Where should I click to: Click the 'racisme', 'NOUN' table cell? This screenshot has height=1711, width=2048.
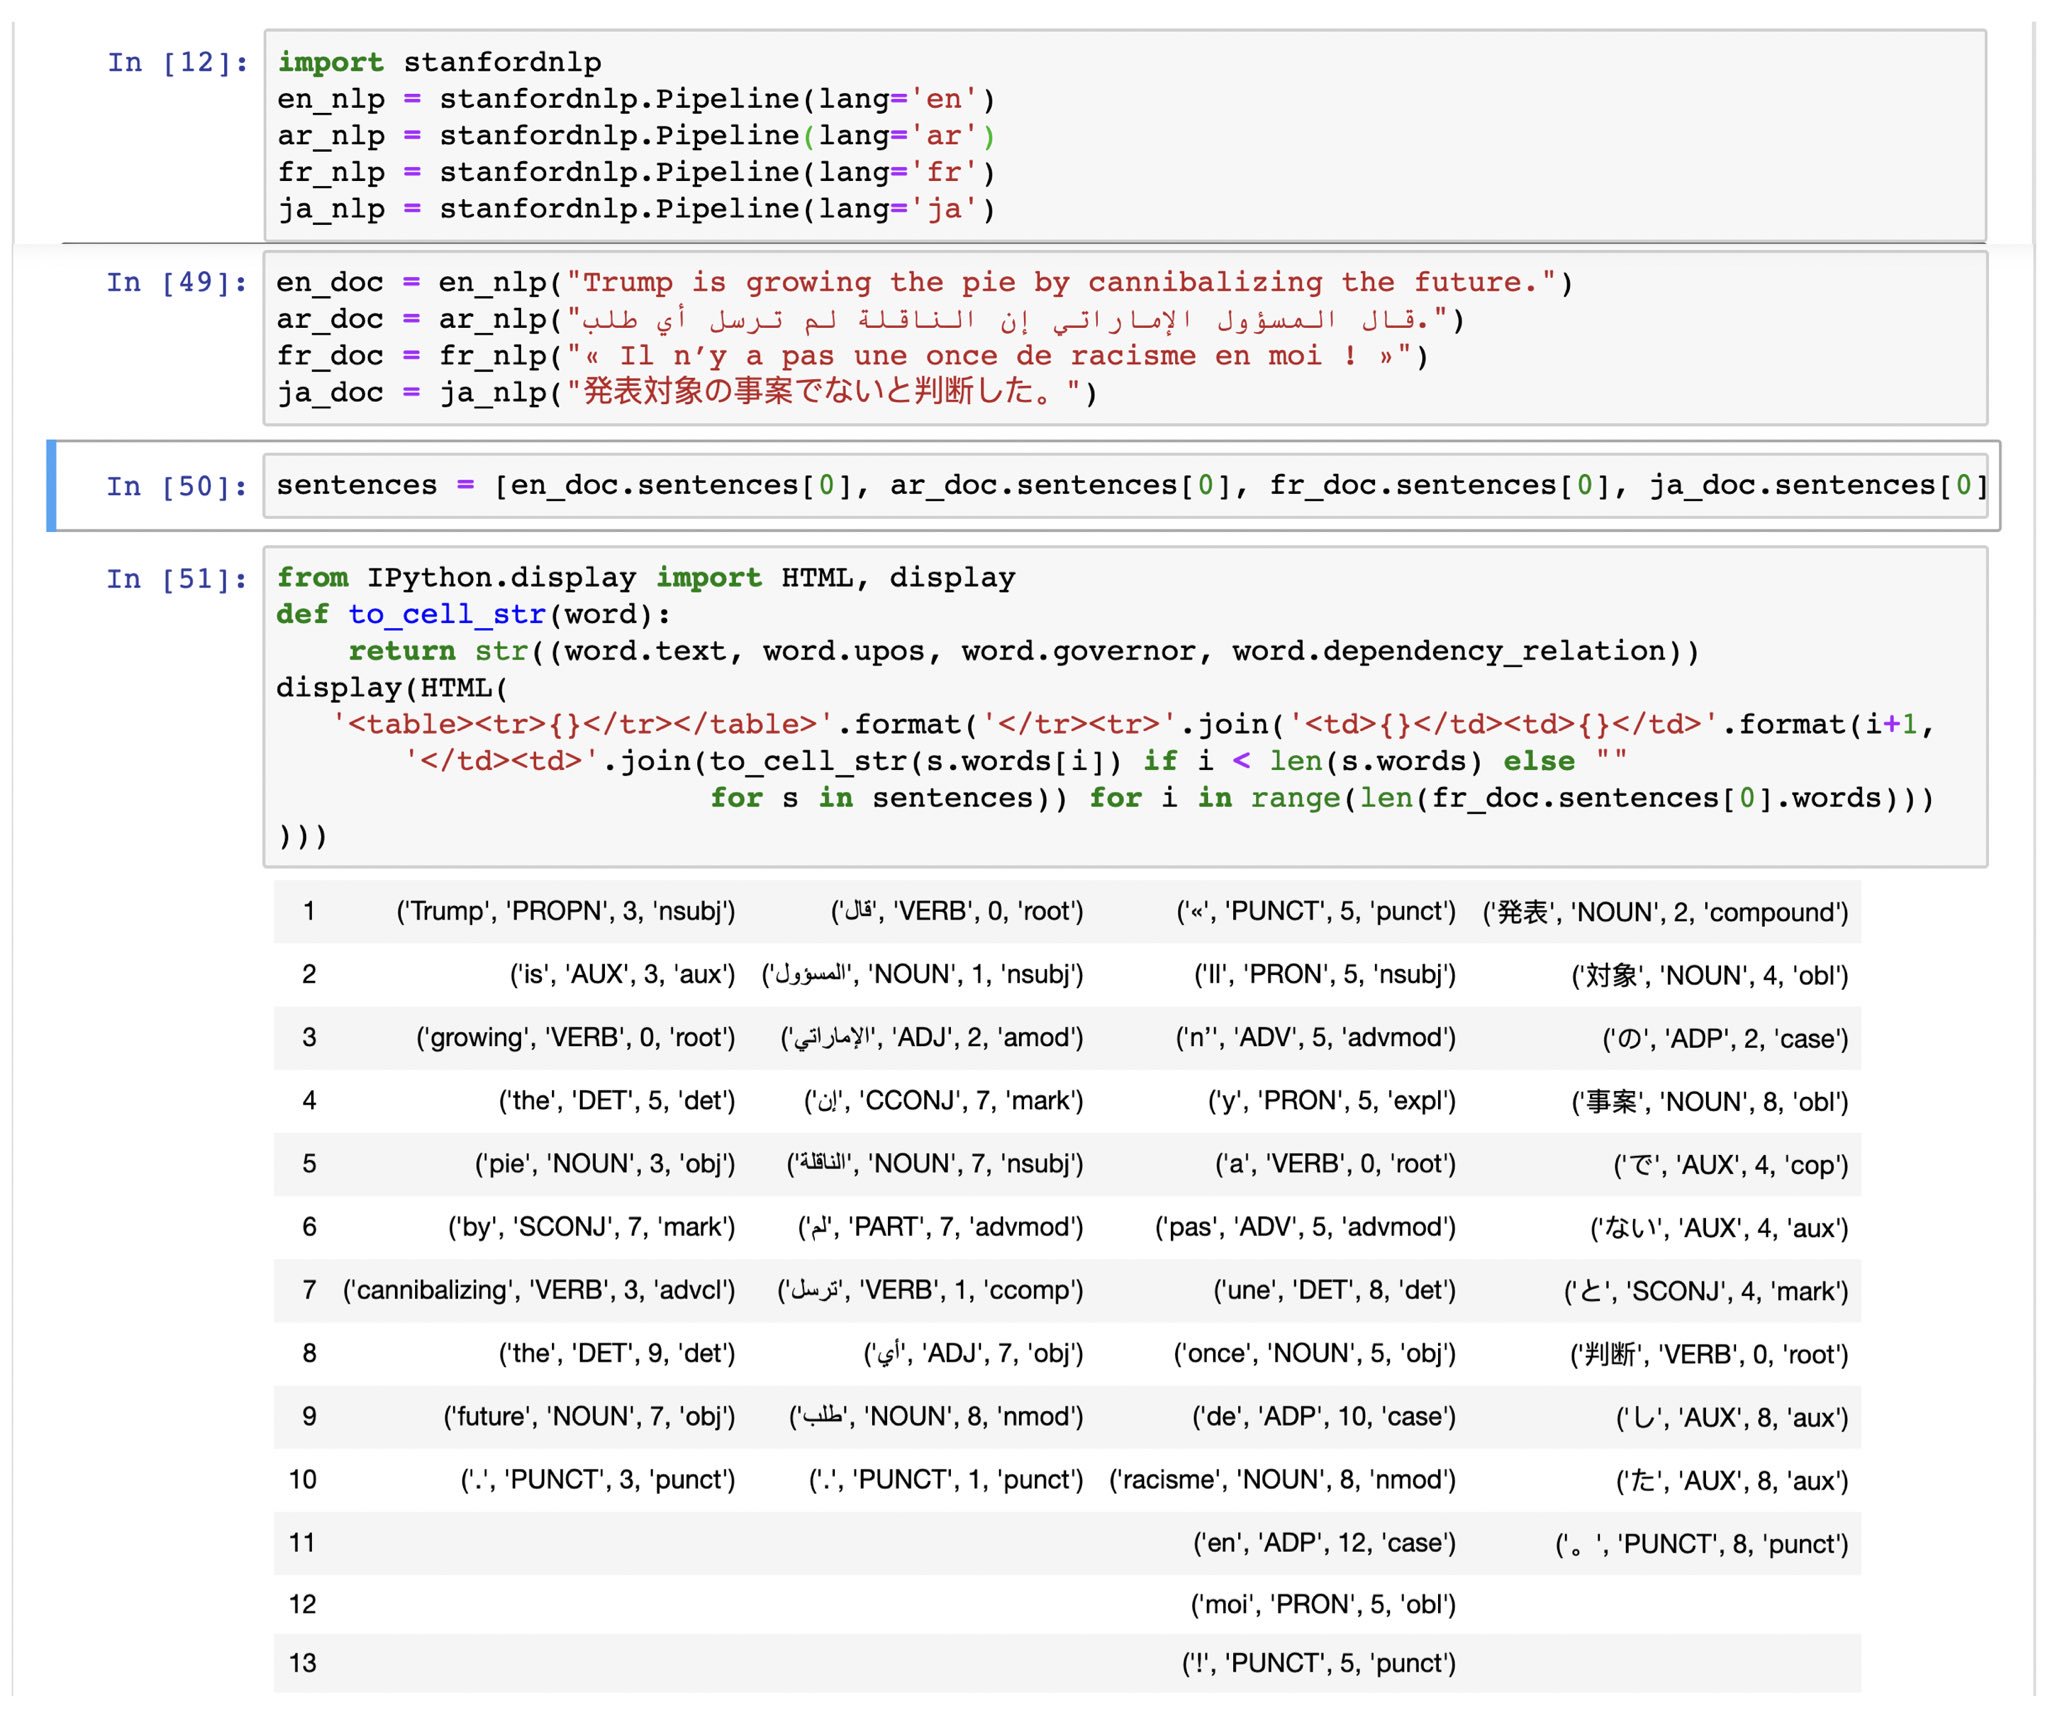coord(1282,1479)
